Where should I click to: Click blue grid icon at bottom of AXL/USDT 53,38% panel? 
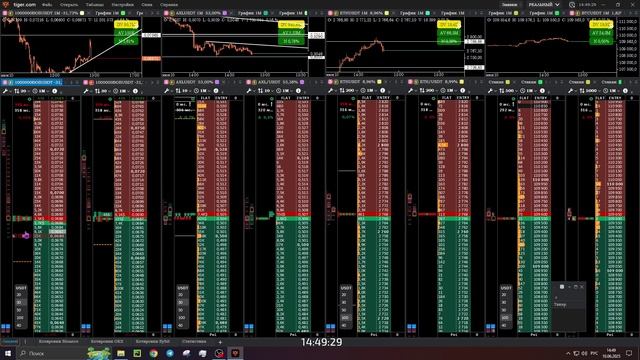click(x=249, y=327)
